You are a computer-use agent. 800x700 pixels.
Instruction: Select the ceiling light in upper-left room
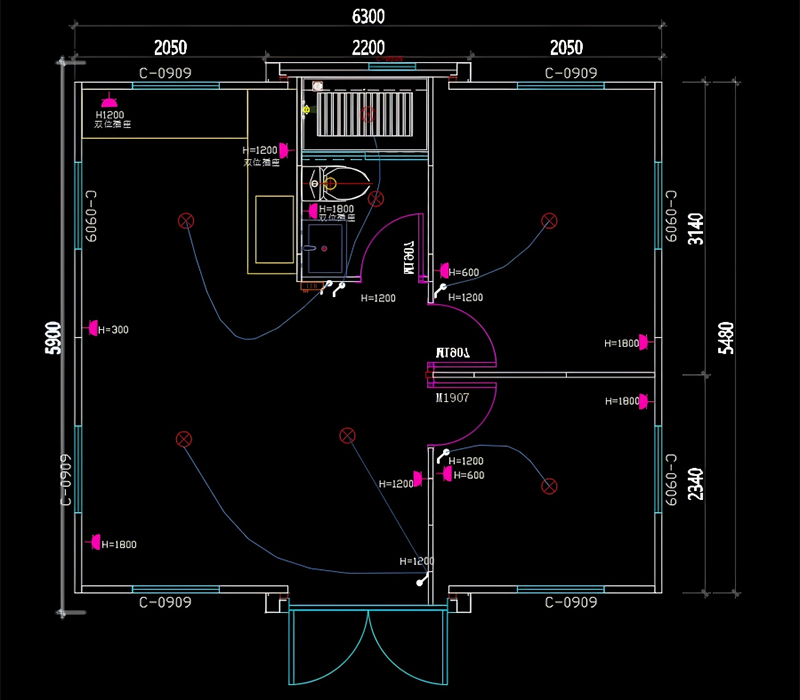(185, 221)
